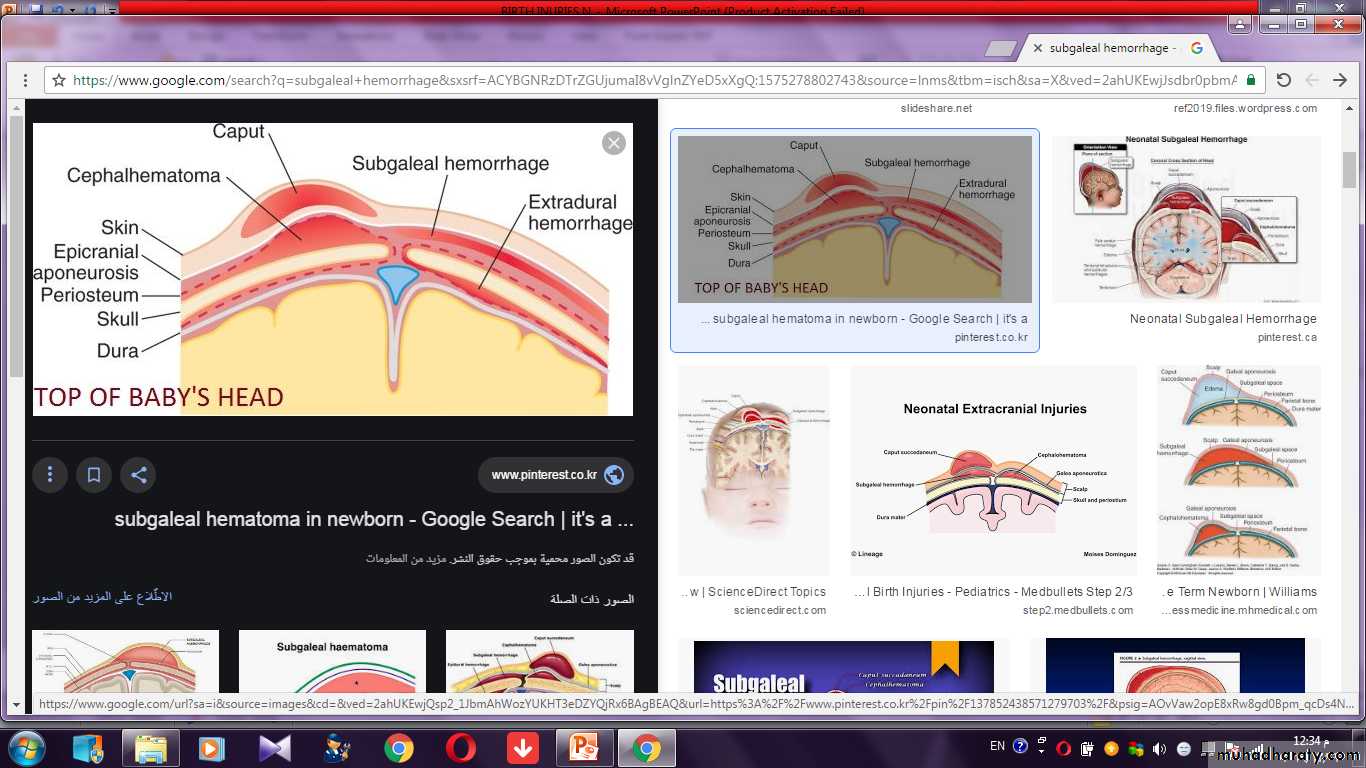Open the subgaleal hematoma in newborn title link
This screenshot has width=1366, height=768.
click(373, 519)
